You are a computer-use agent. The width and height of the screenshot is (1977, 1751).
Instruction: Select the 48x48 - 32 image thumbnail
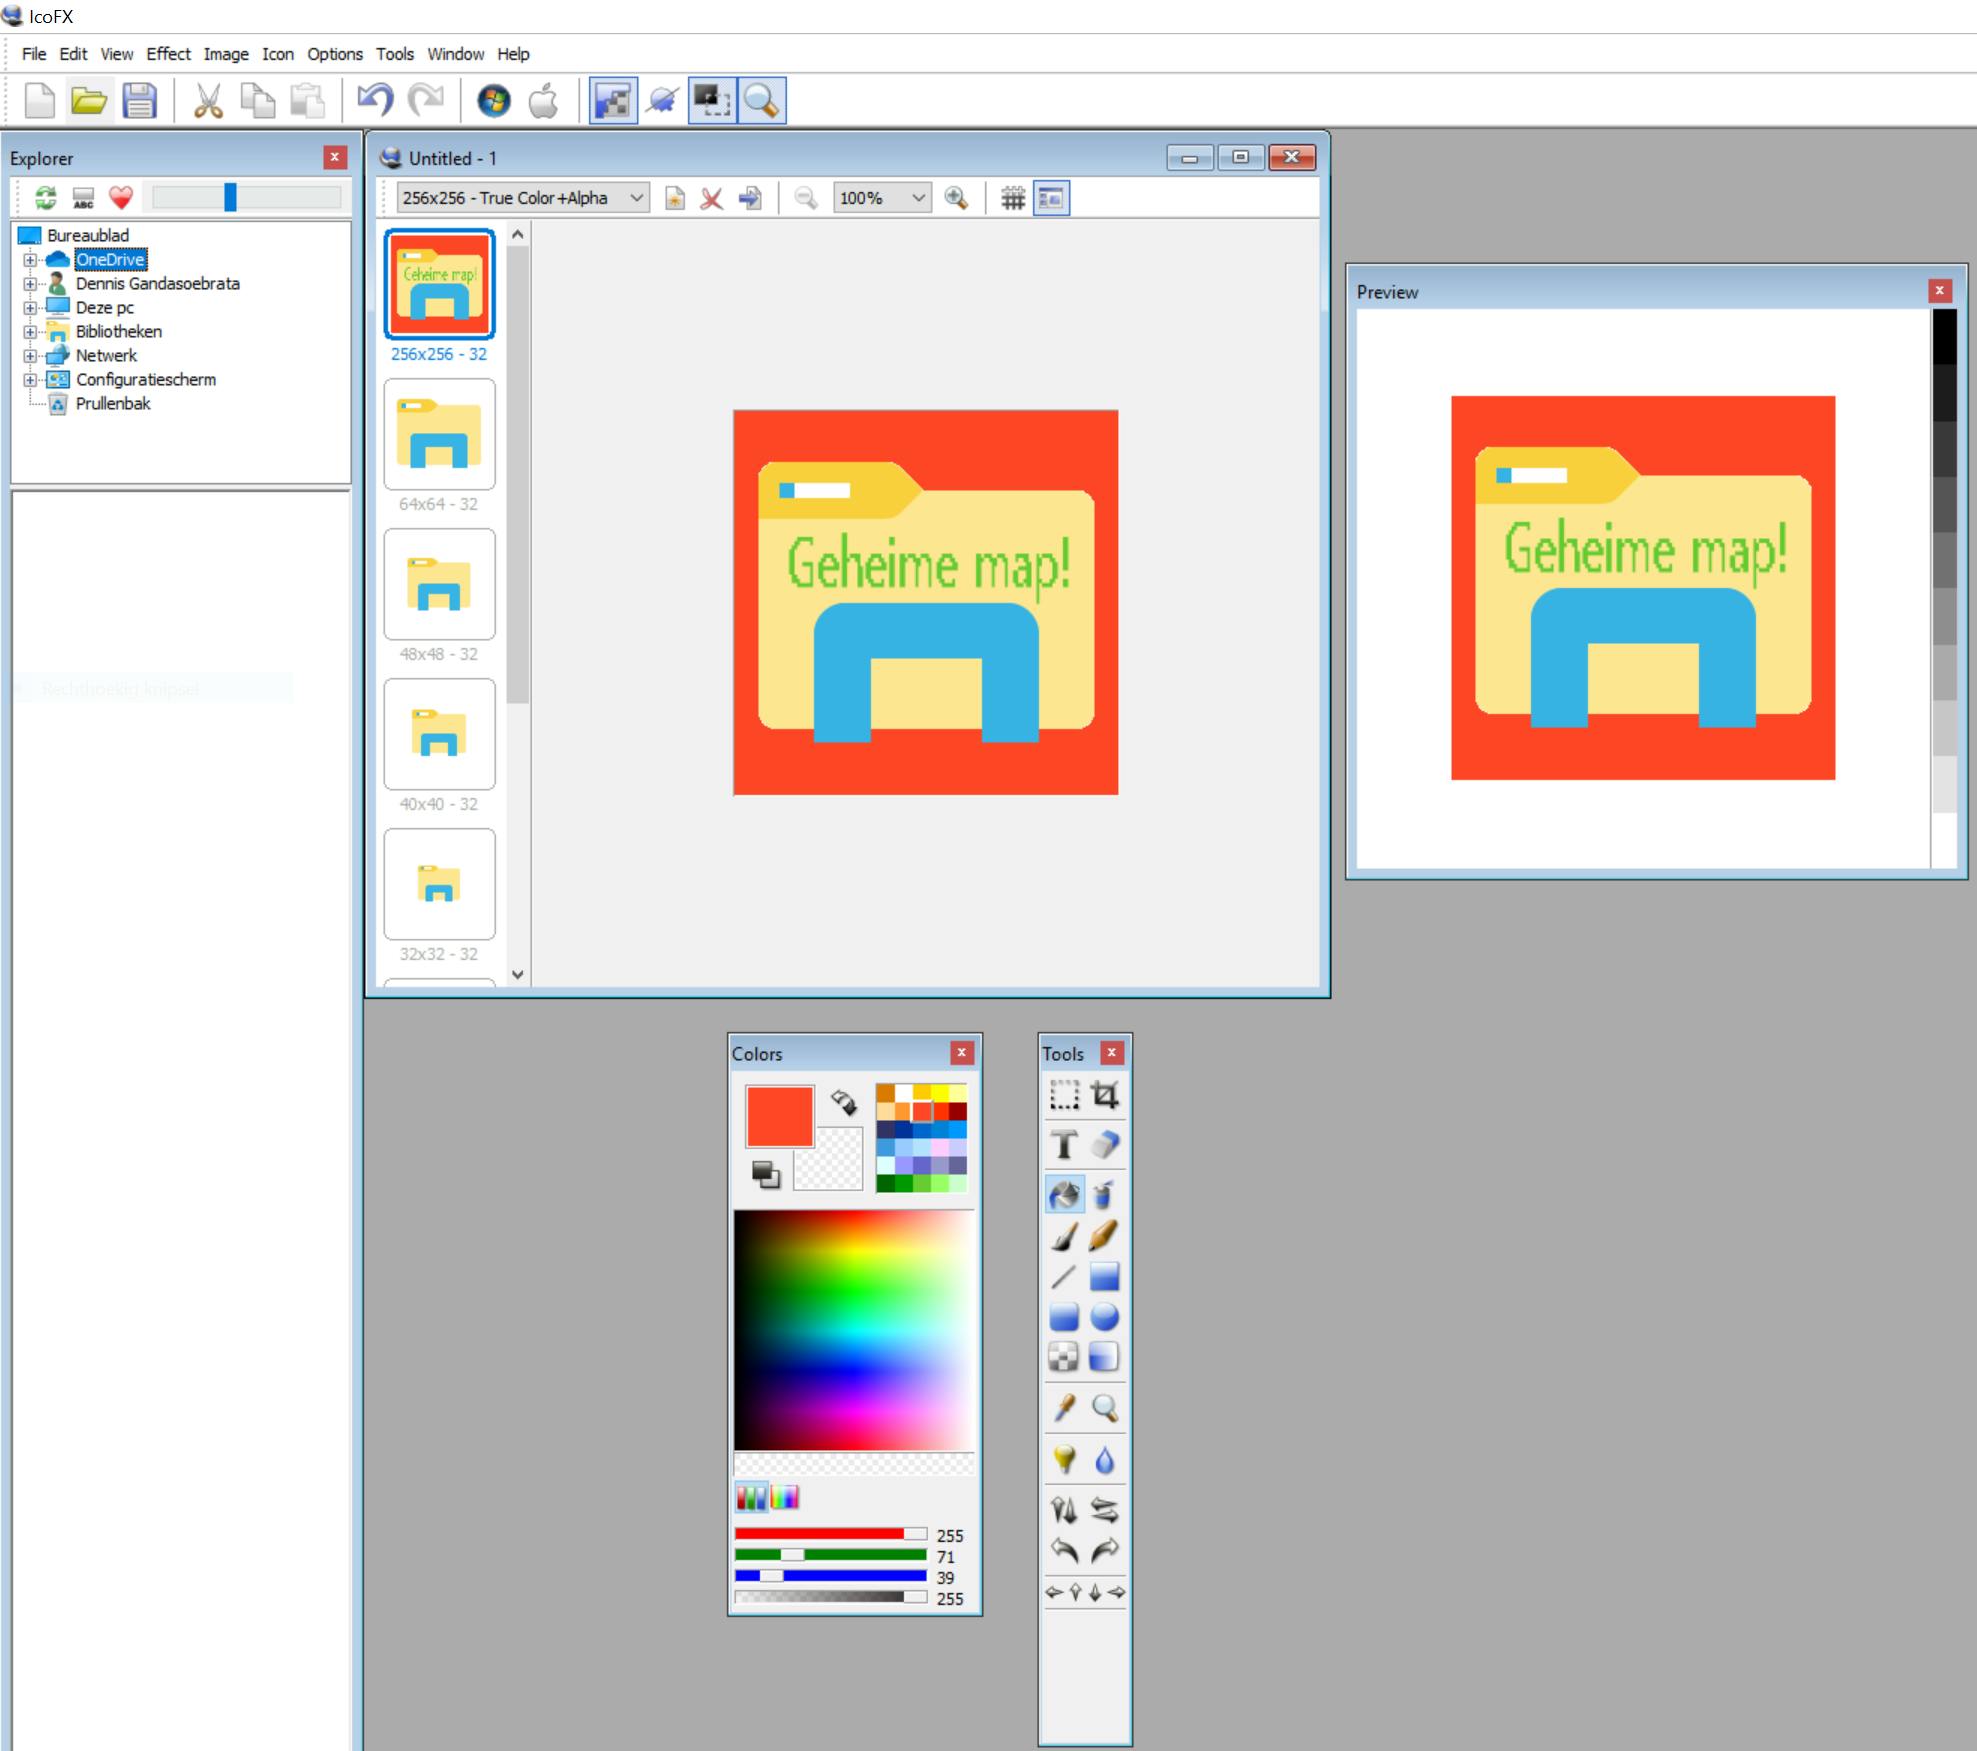point(439,584)
